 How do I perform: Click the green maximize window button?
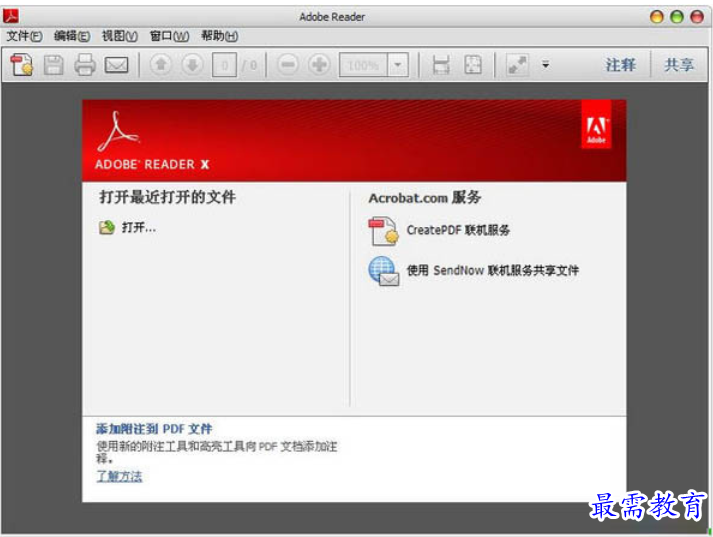click(677, 17)
